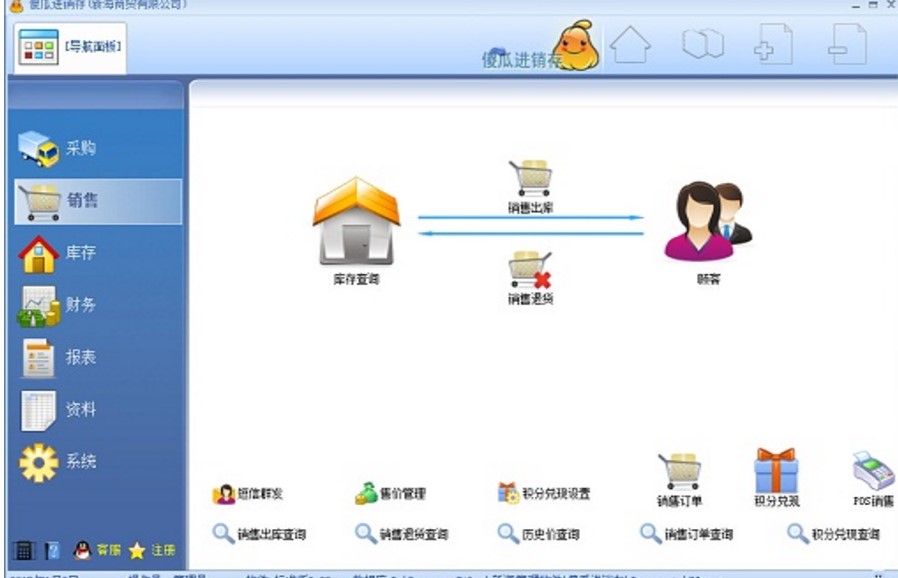Open 销售出库查询 search link
This screenshot has height=578, width=898.
259,534
